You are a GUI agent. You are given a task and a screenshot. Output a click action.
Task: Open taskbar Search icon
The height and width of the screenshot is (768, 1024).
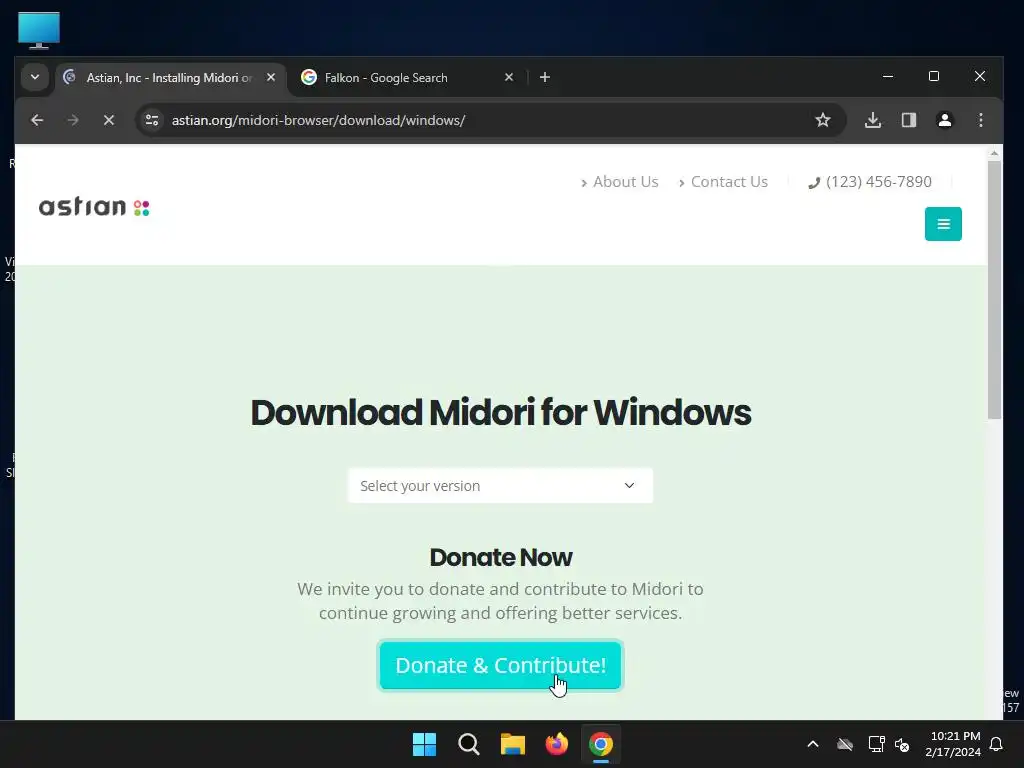pos(469,744)
